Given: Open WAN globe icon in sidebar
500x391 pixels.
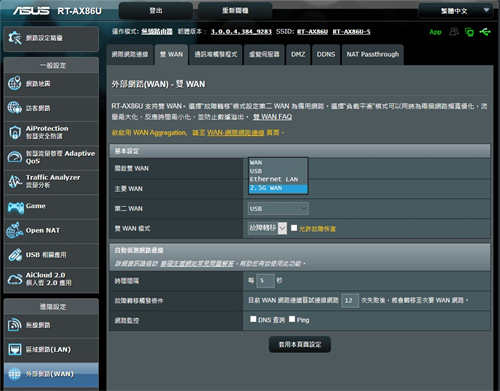Looking at the screenshot, I should point(15,374).
